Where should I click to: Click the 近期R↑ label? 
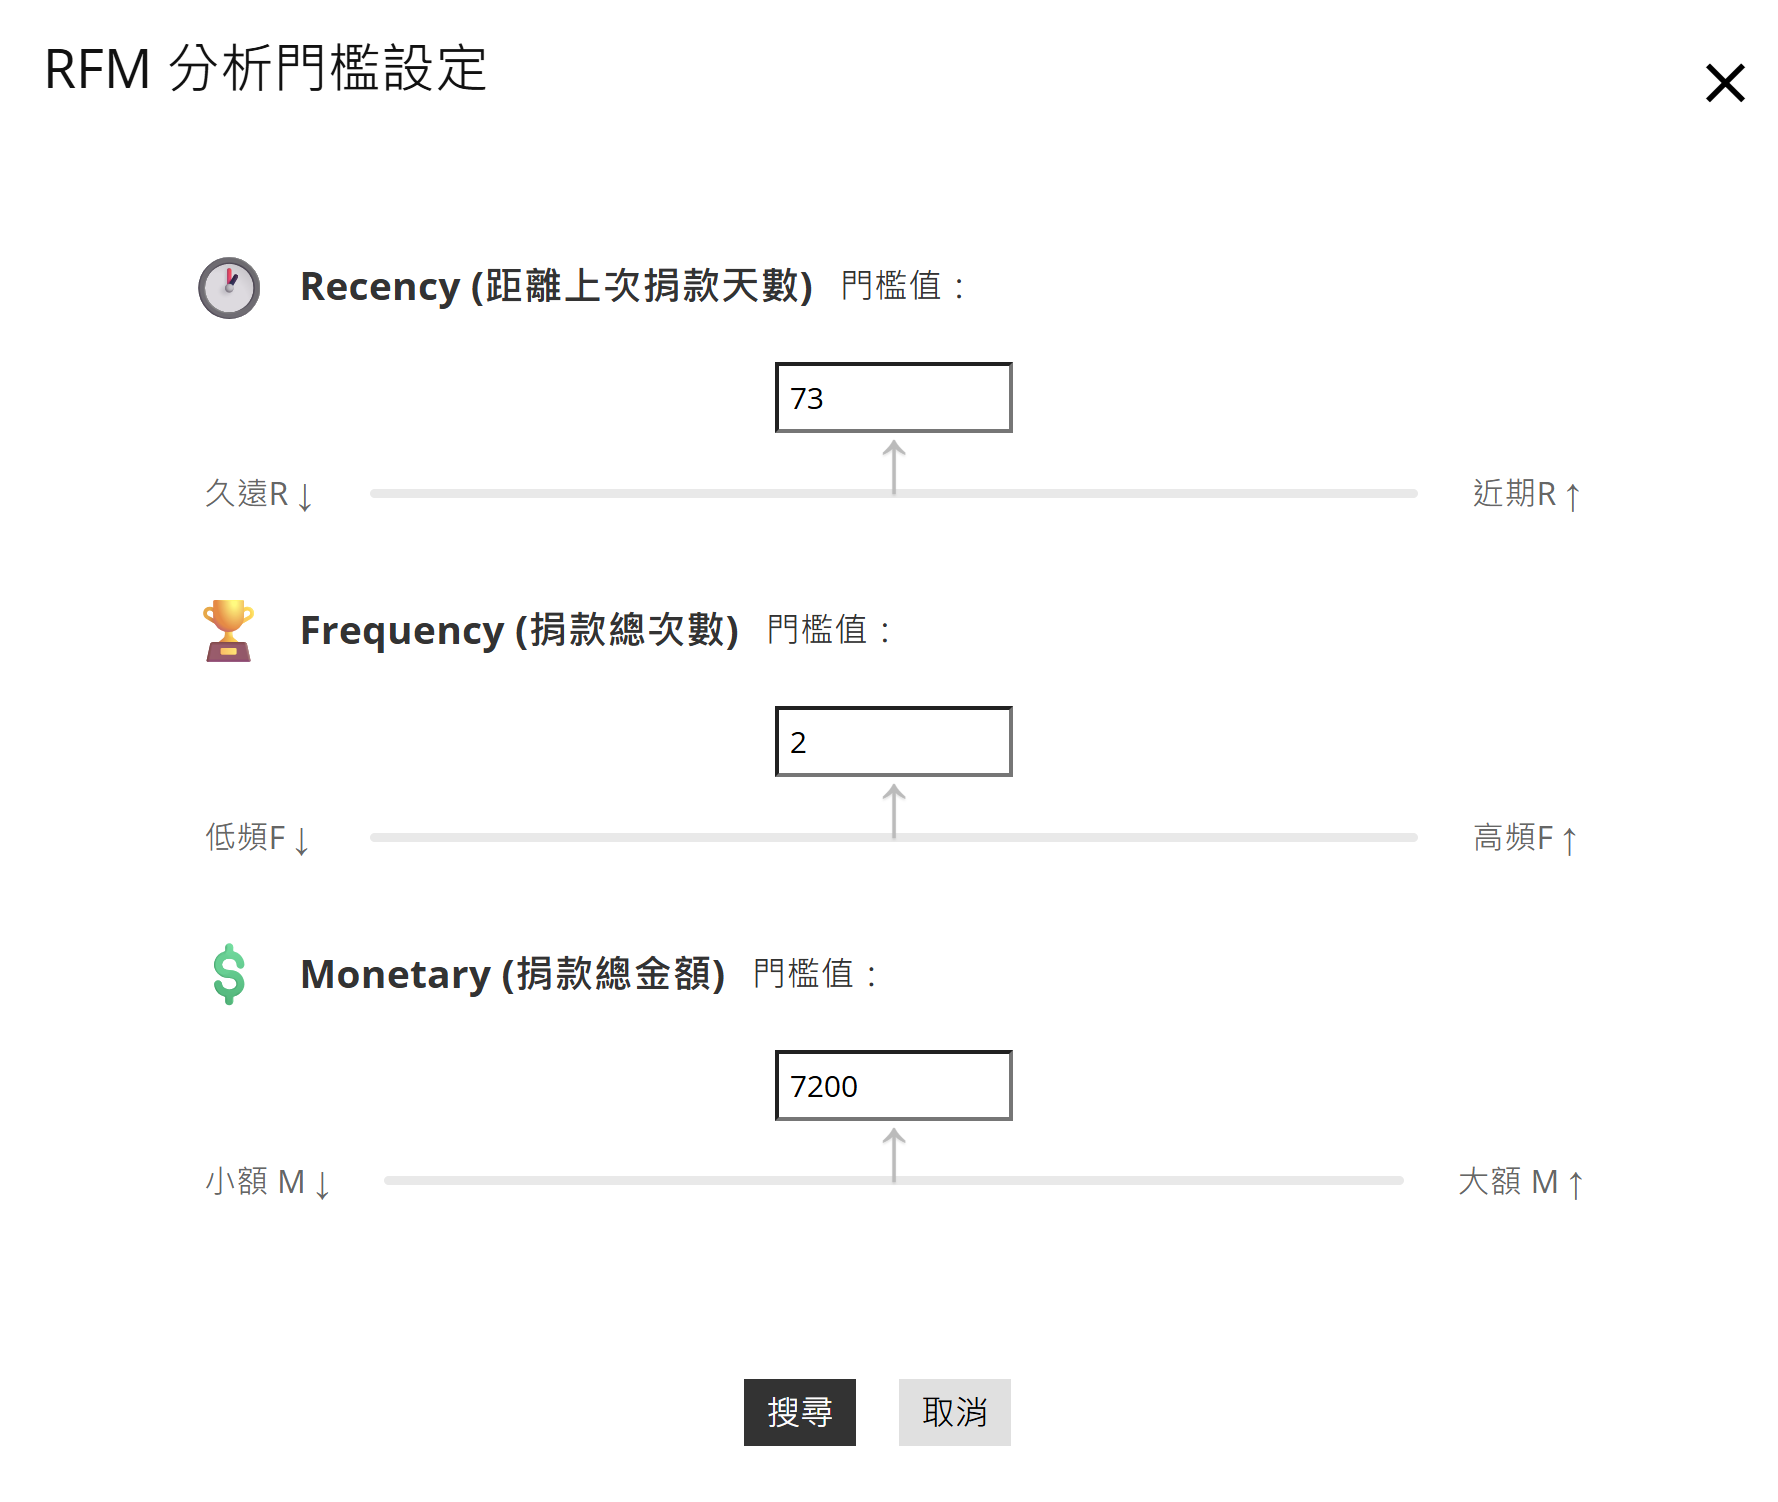pos(1526,494)
